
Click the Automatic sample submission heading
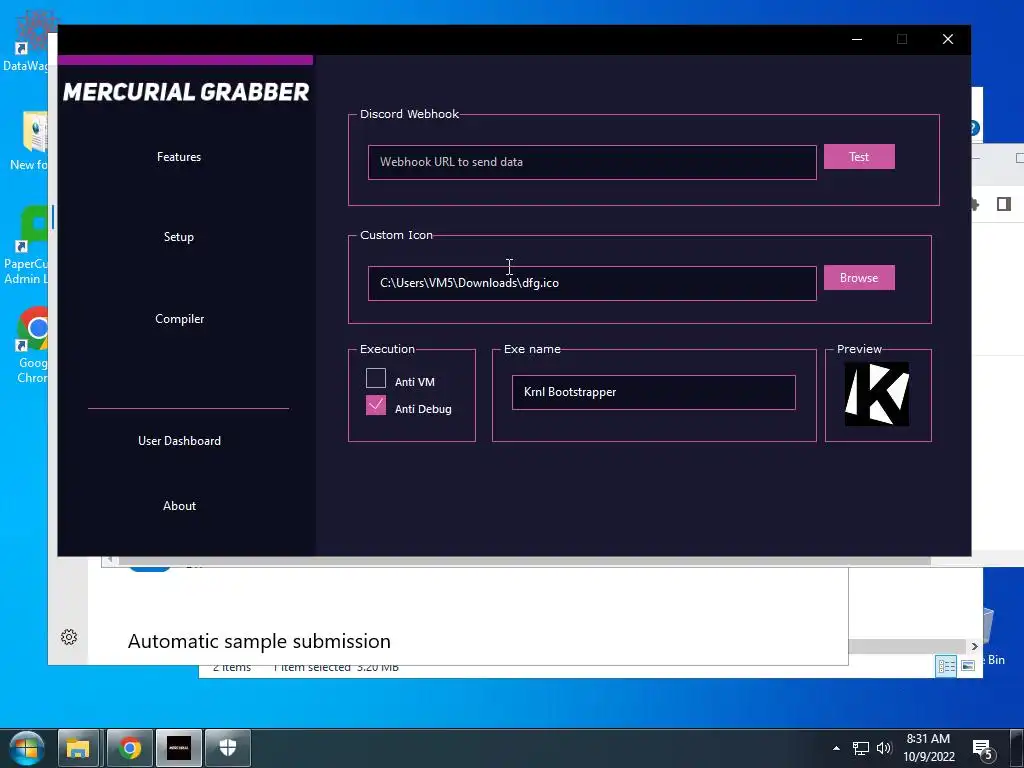pos(259,641)
